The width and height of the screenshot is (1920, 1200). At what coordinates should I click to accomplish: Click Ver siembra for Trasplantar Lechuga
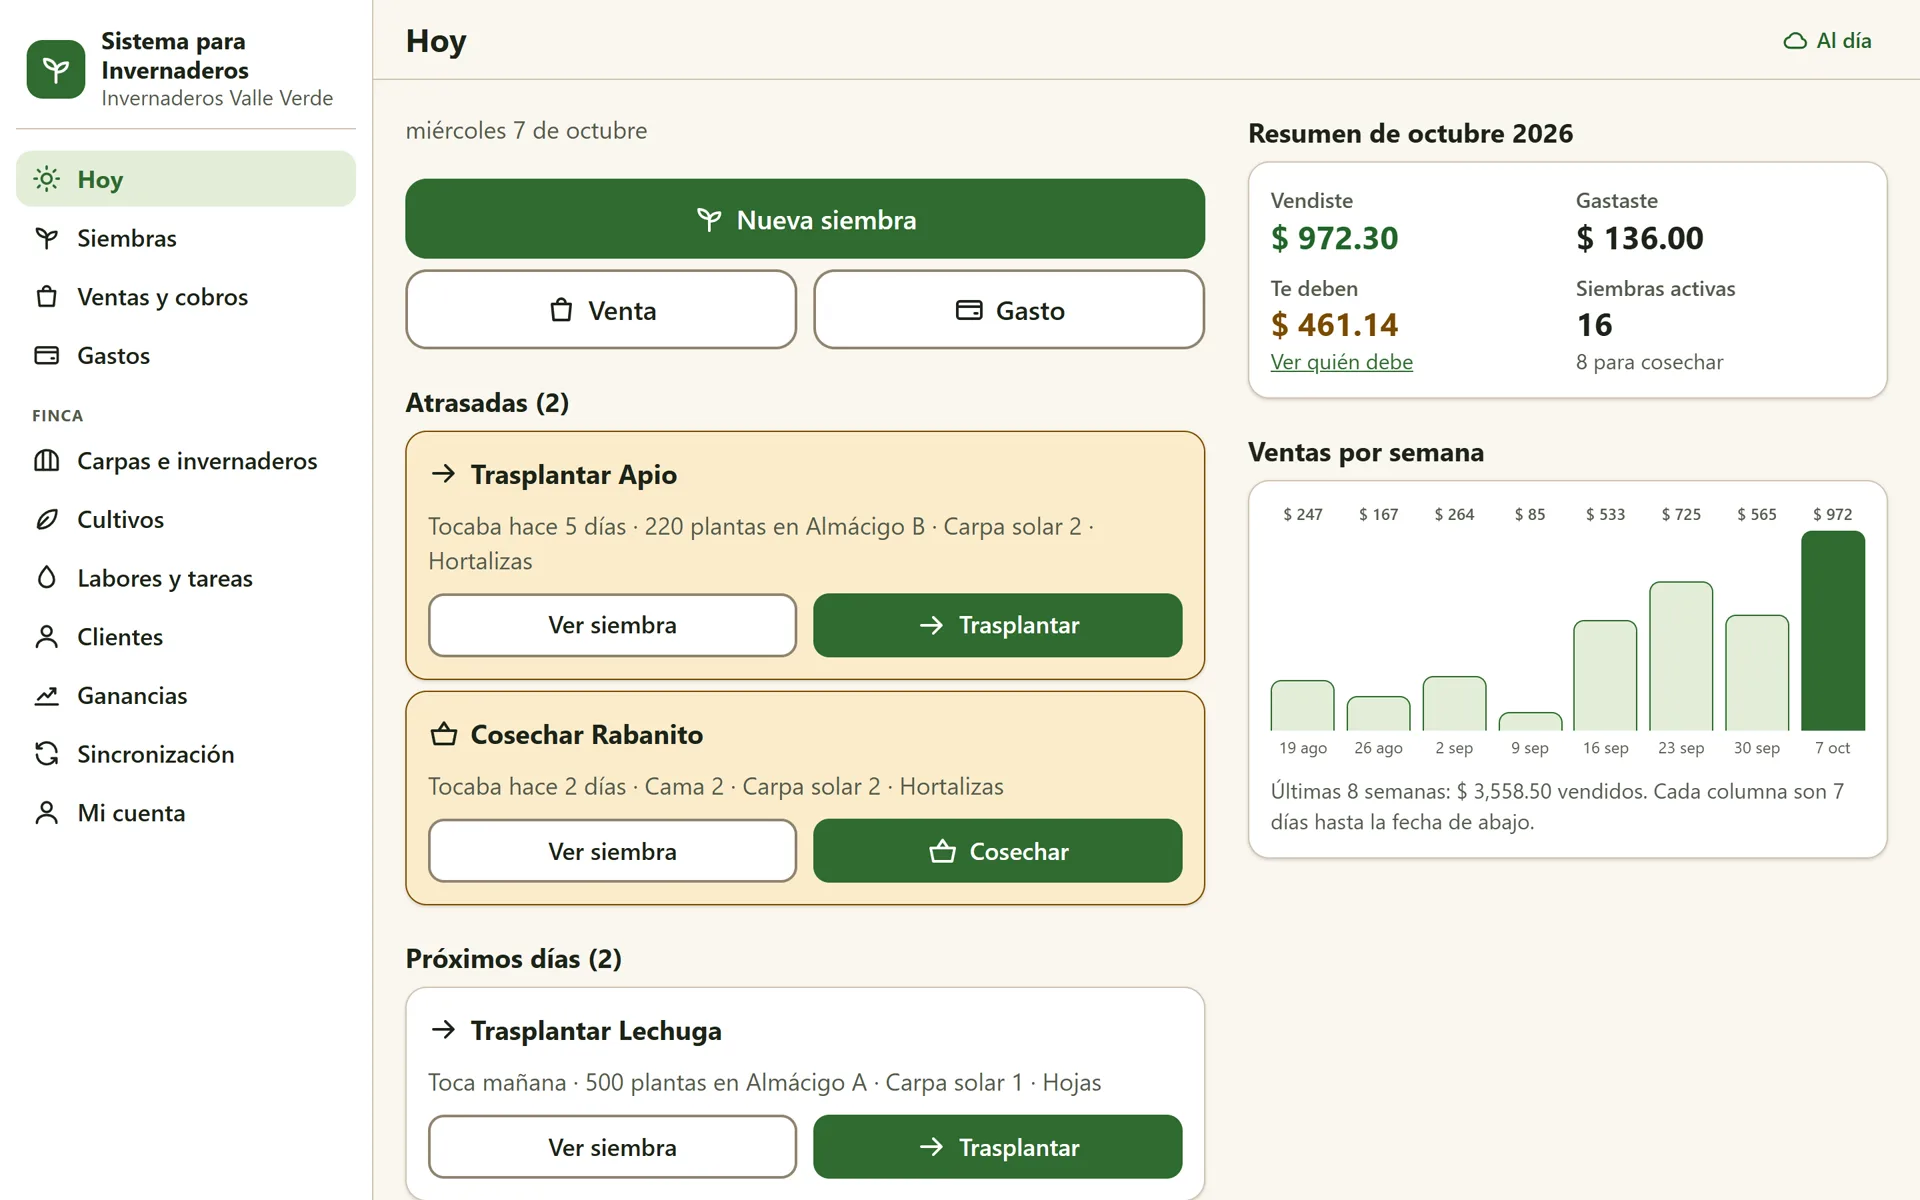click(x=612, y=1147)
